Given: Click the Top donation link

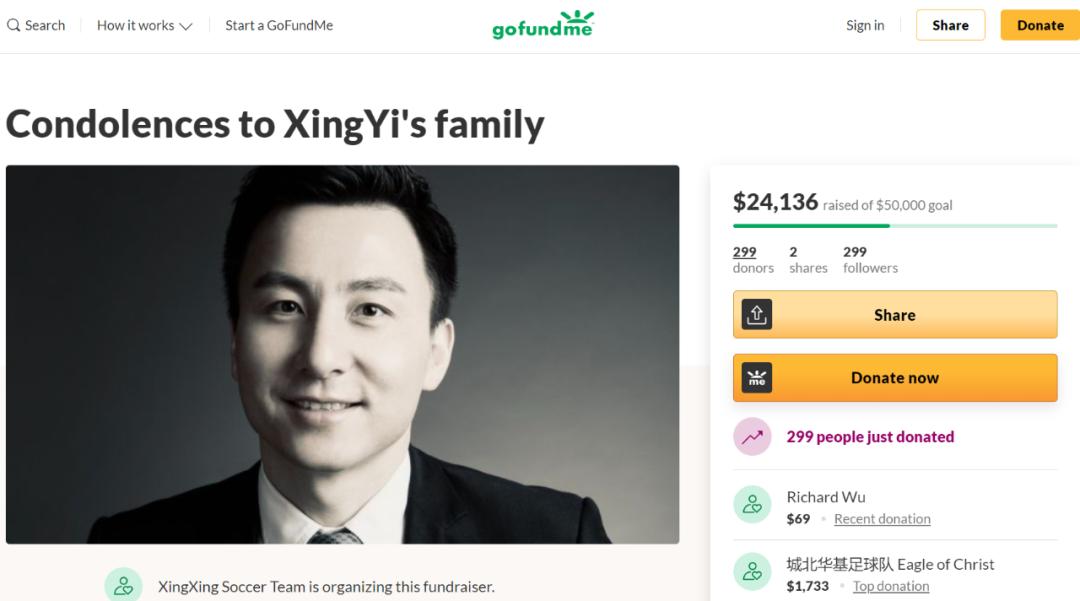Looking at the screenshot, I should [x=891, y=586].
